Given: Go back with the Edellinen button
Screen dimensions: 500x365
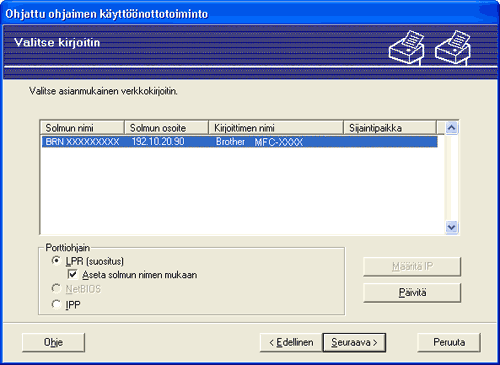Looking at the screenshot, I should 291,342.
